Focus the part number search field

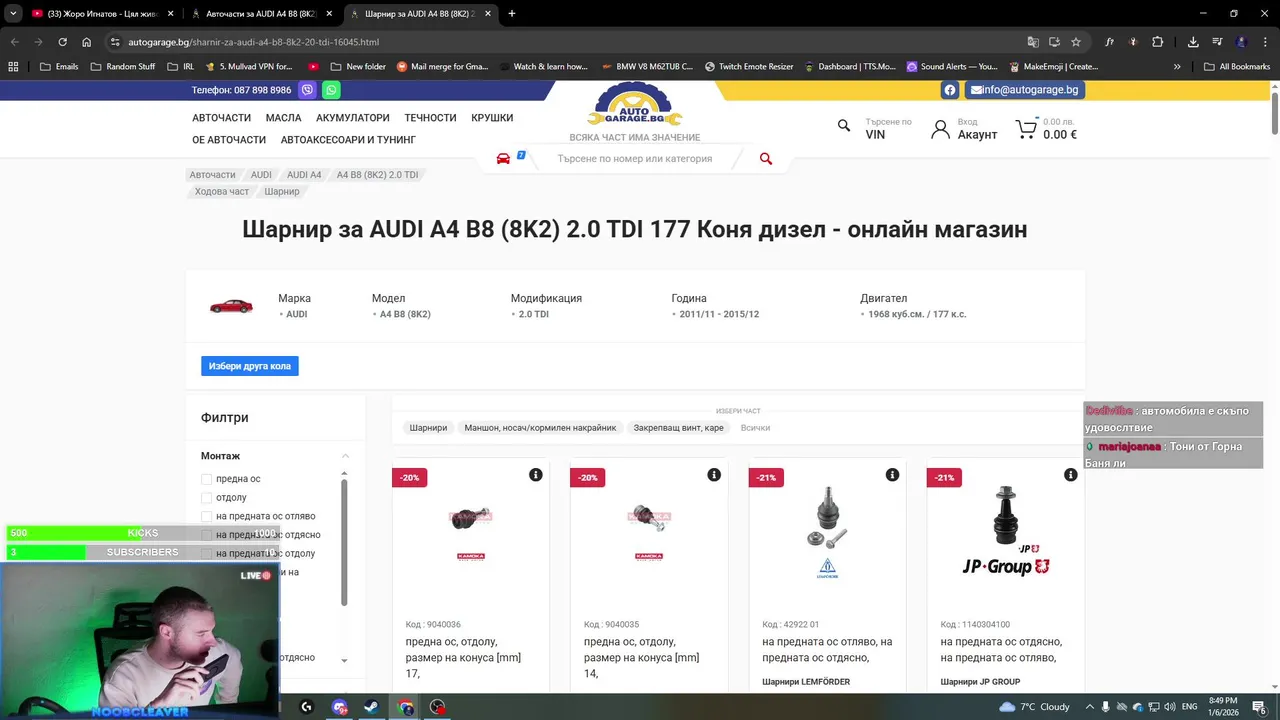click(x=635, y=158)
